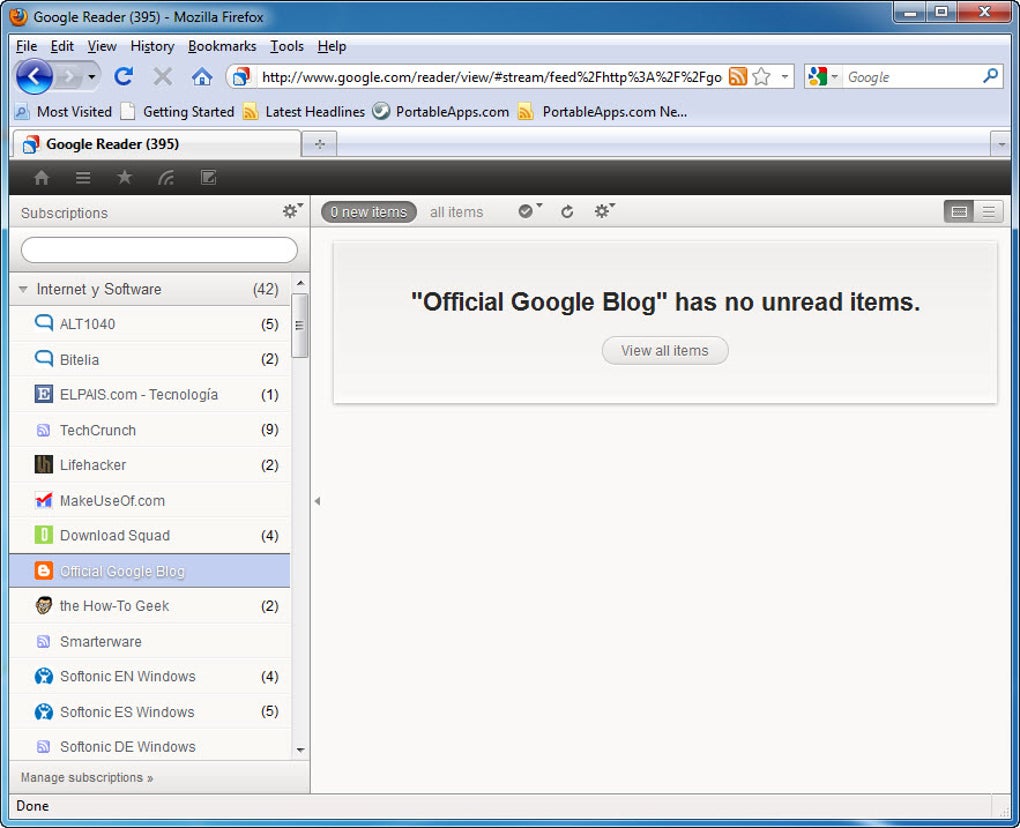The image size is (1020, 828).
Task: Open the Getting Started bookmark
Action: pyautogui.click(x=178, y=112)
